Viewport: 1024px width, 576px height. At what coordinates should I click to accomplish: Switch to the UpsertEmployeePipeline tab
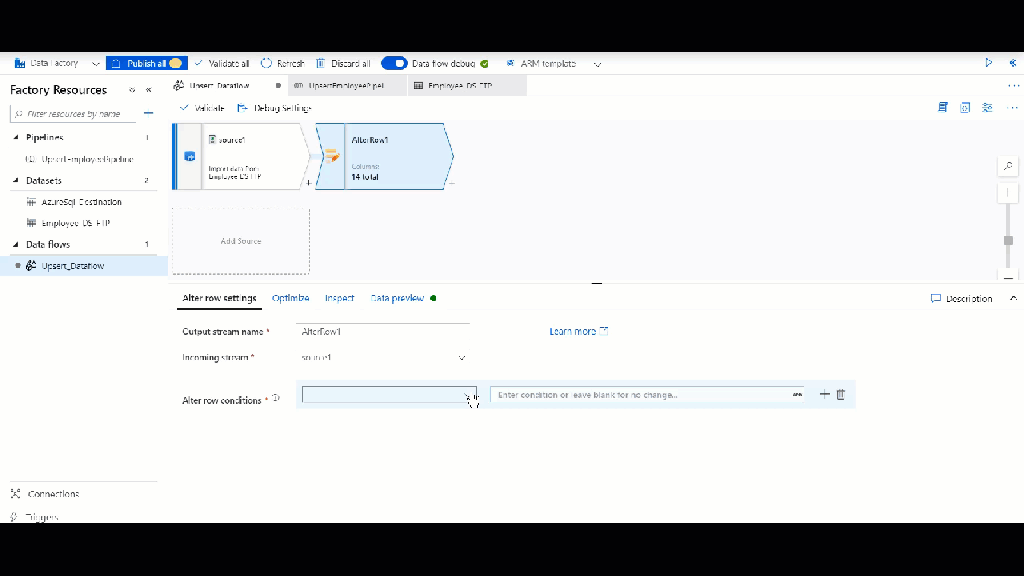[346, 86]
